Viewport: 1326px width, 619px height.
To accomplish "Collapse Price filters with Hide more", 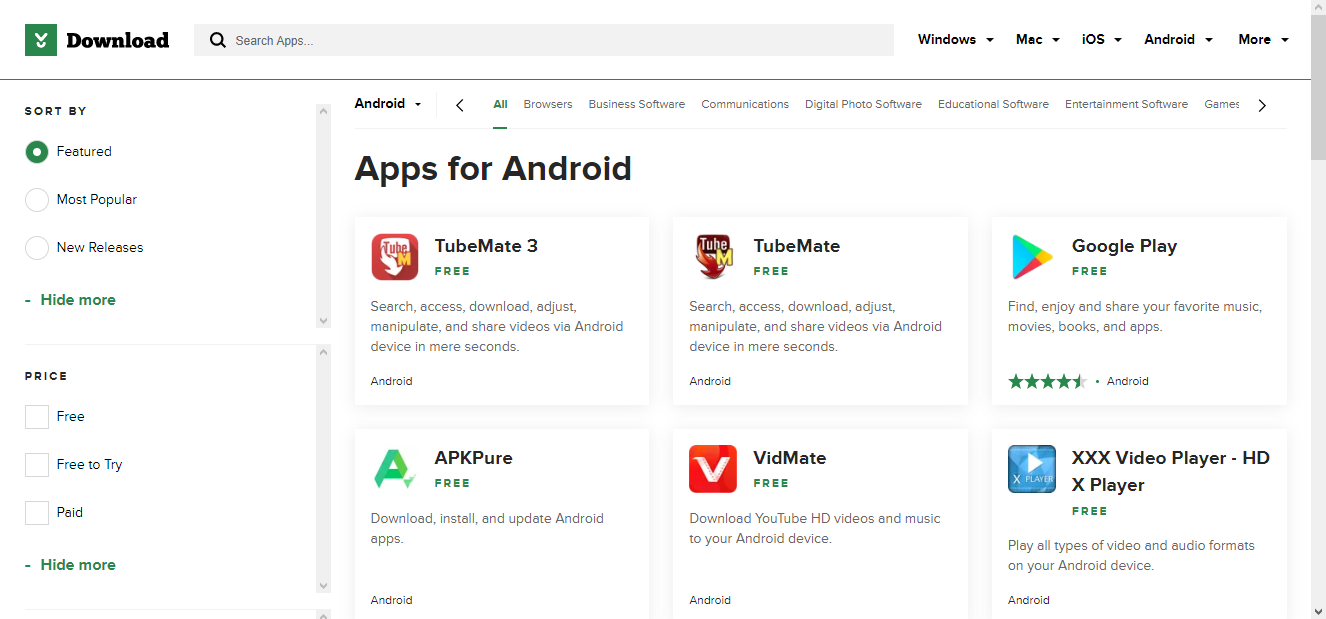I will [70, 565].
